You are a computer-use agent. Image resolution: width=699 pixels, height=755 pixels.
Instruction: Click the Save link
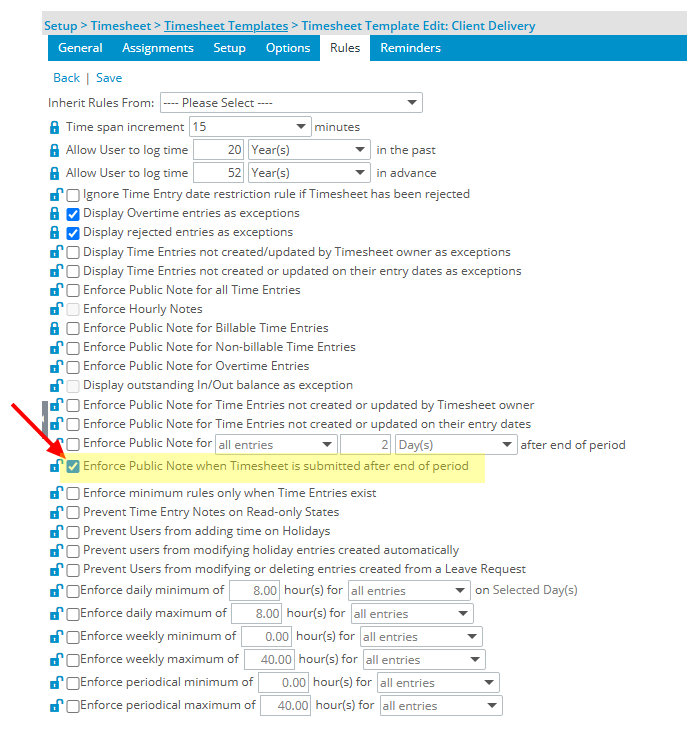point(109,78)
